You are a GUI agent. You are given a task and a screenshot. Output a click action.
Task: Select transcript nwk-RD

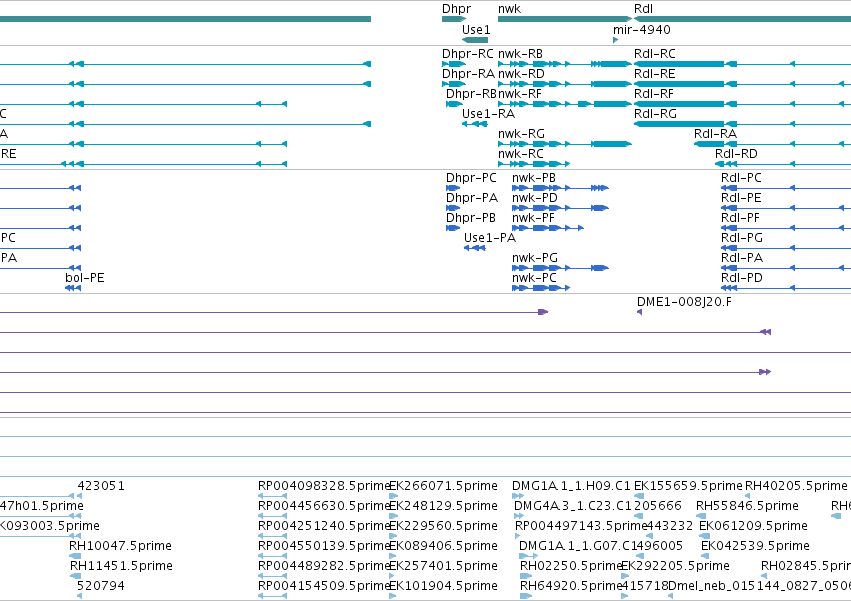[565, 84]
